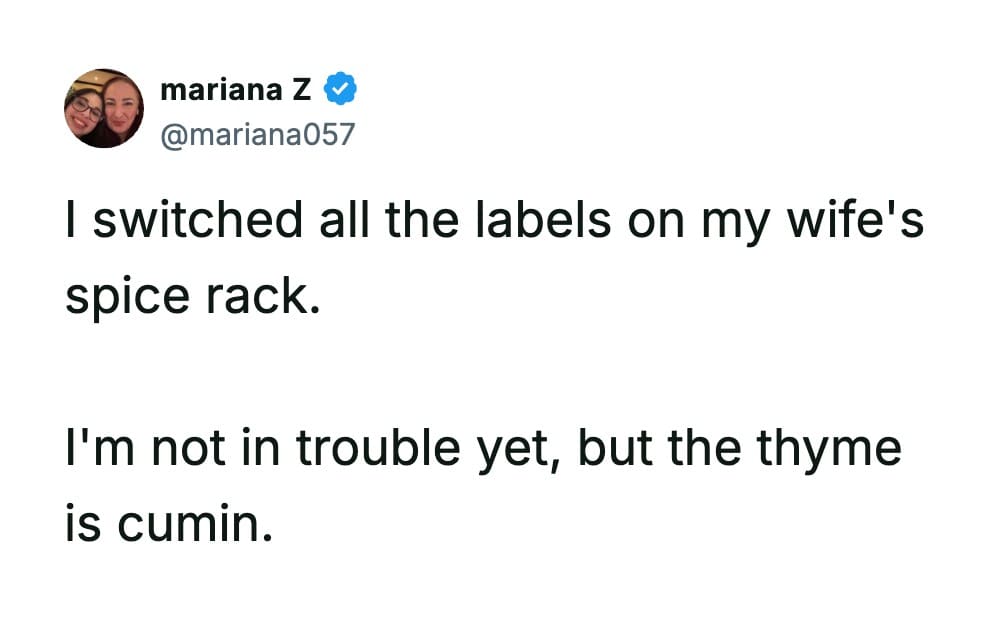Click the mariana Z profile avatar

coord(104,108)
